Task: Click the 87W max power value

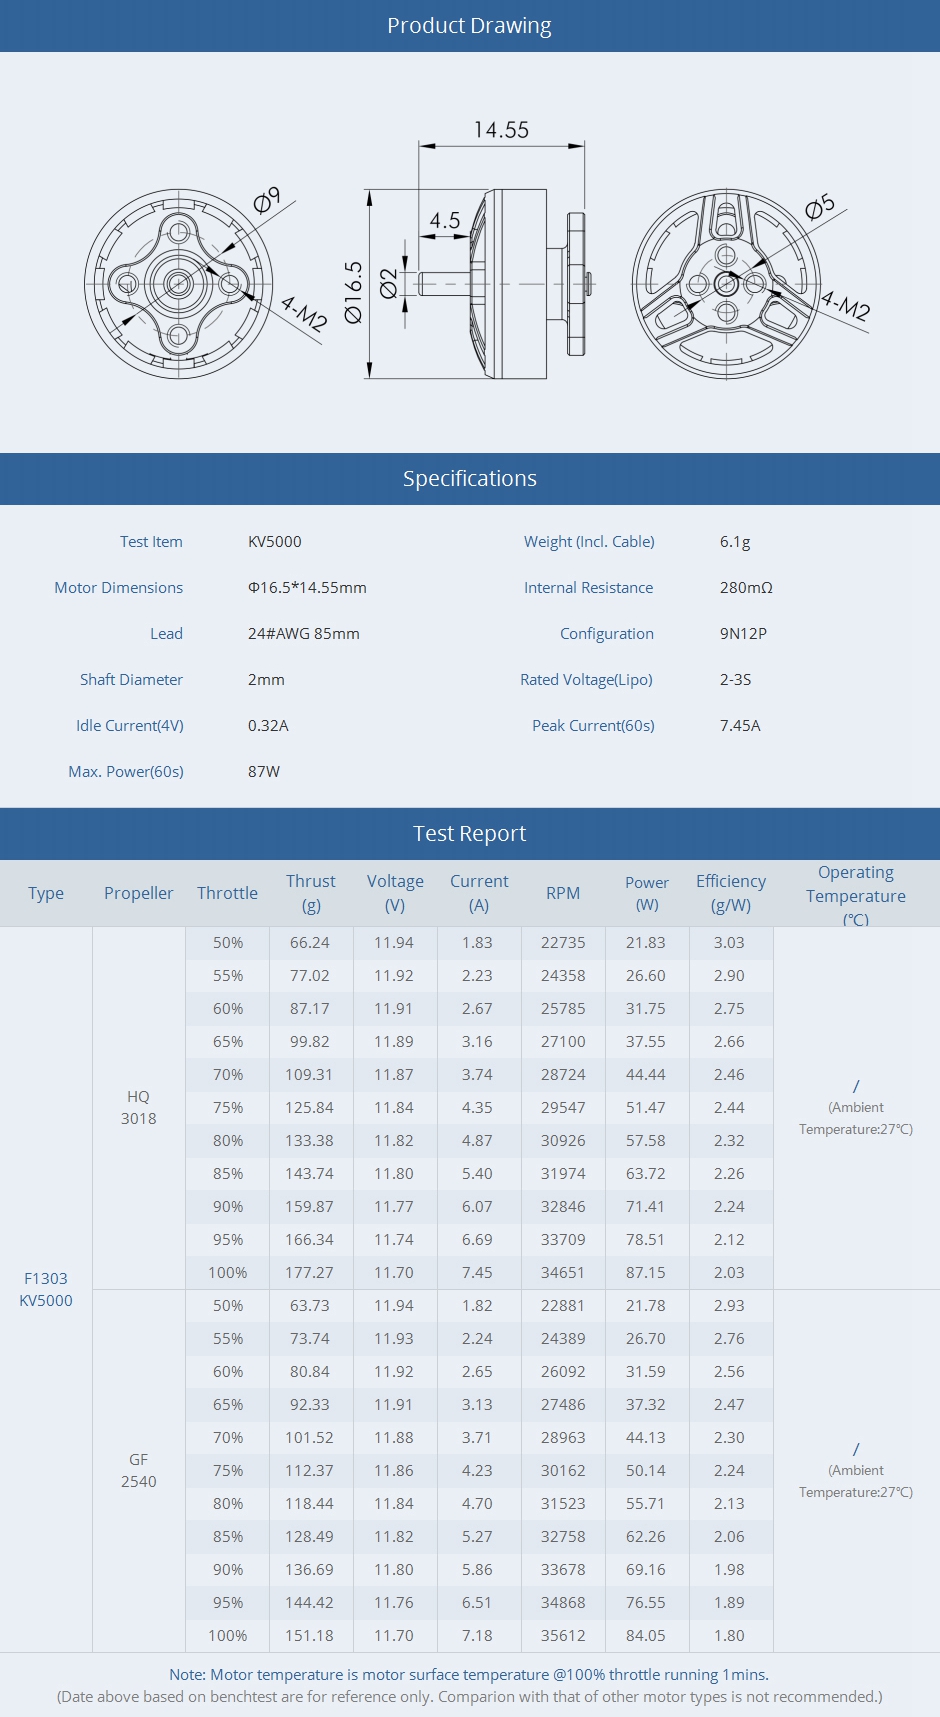Action: pyautogui.click(x=264, y=772)
